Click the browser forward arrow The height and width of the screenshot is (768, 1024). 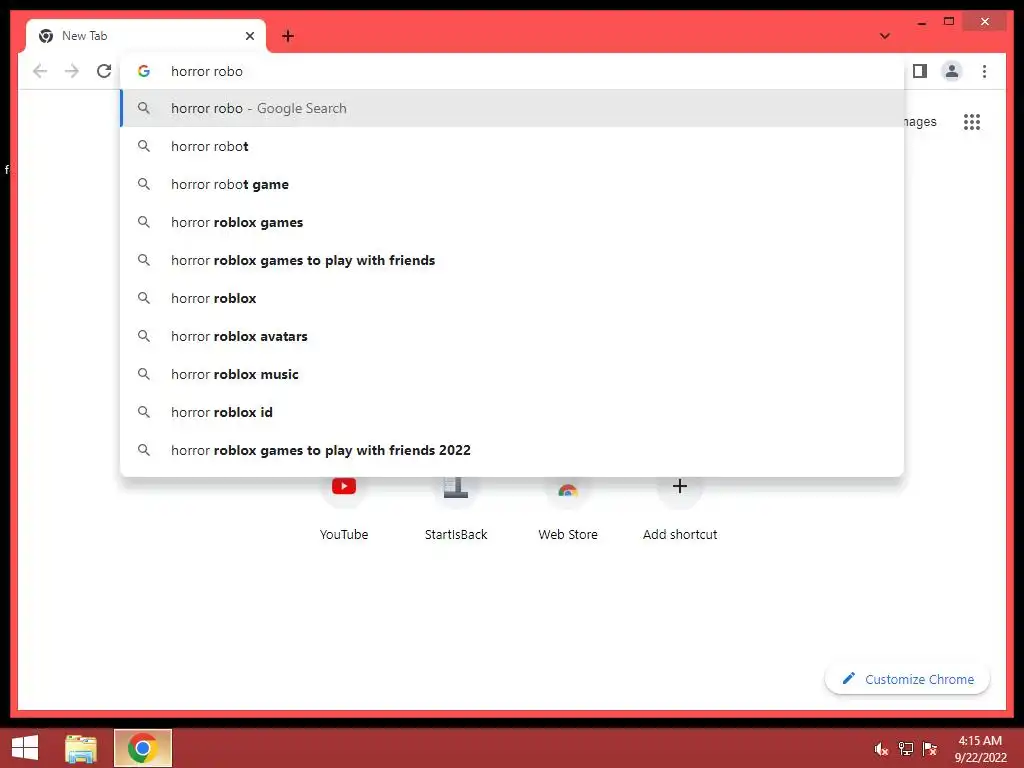72,71
